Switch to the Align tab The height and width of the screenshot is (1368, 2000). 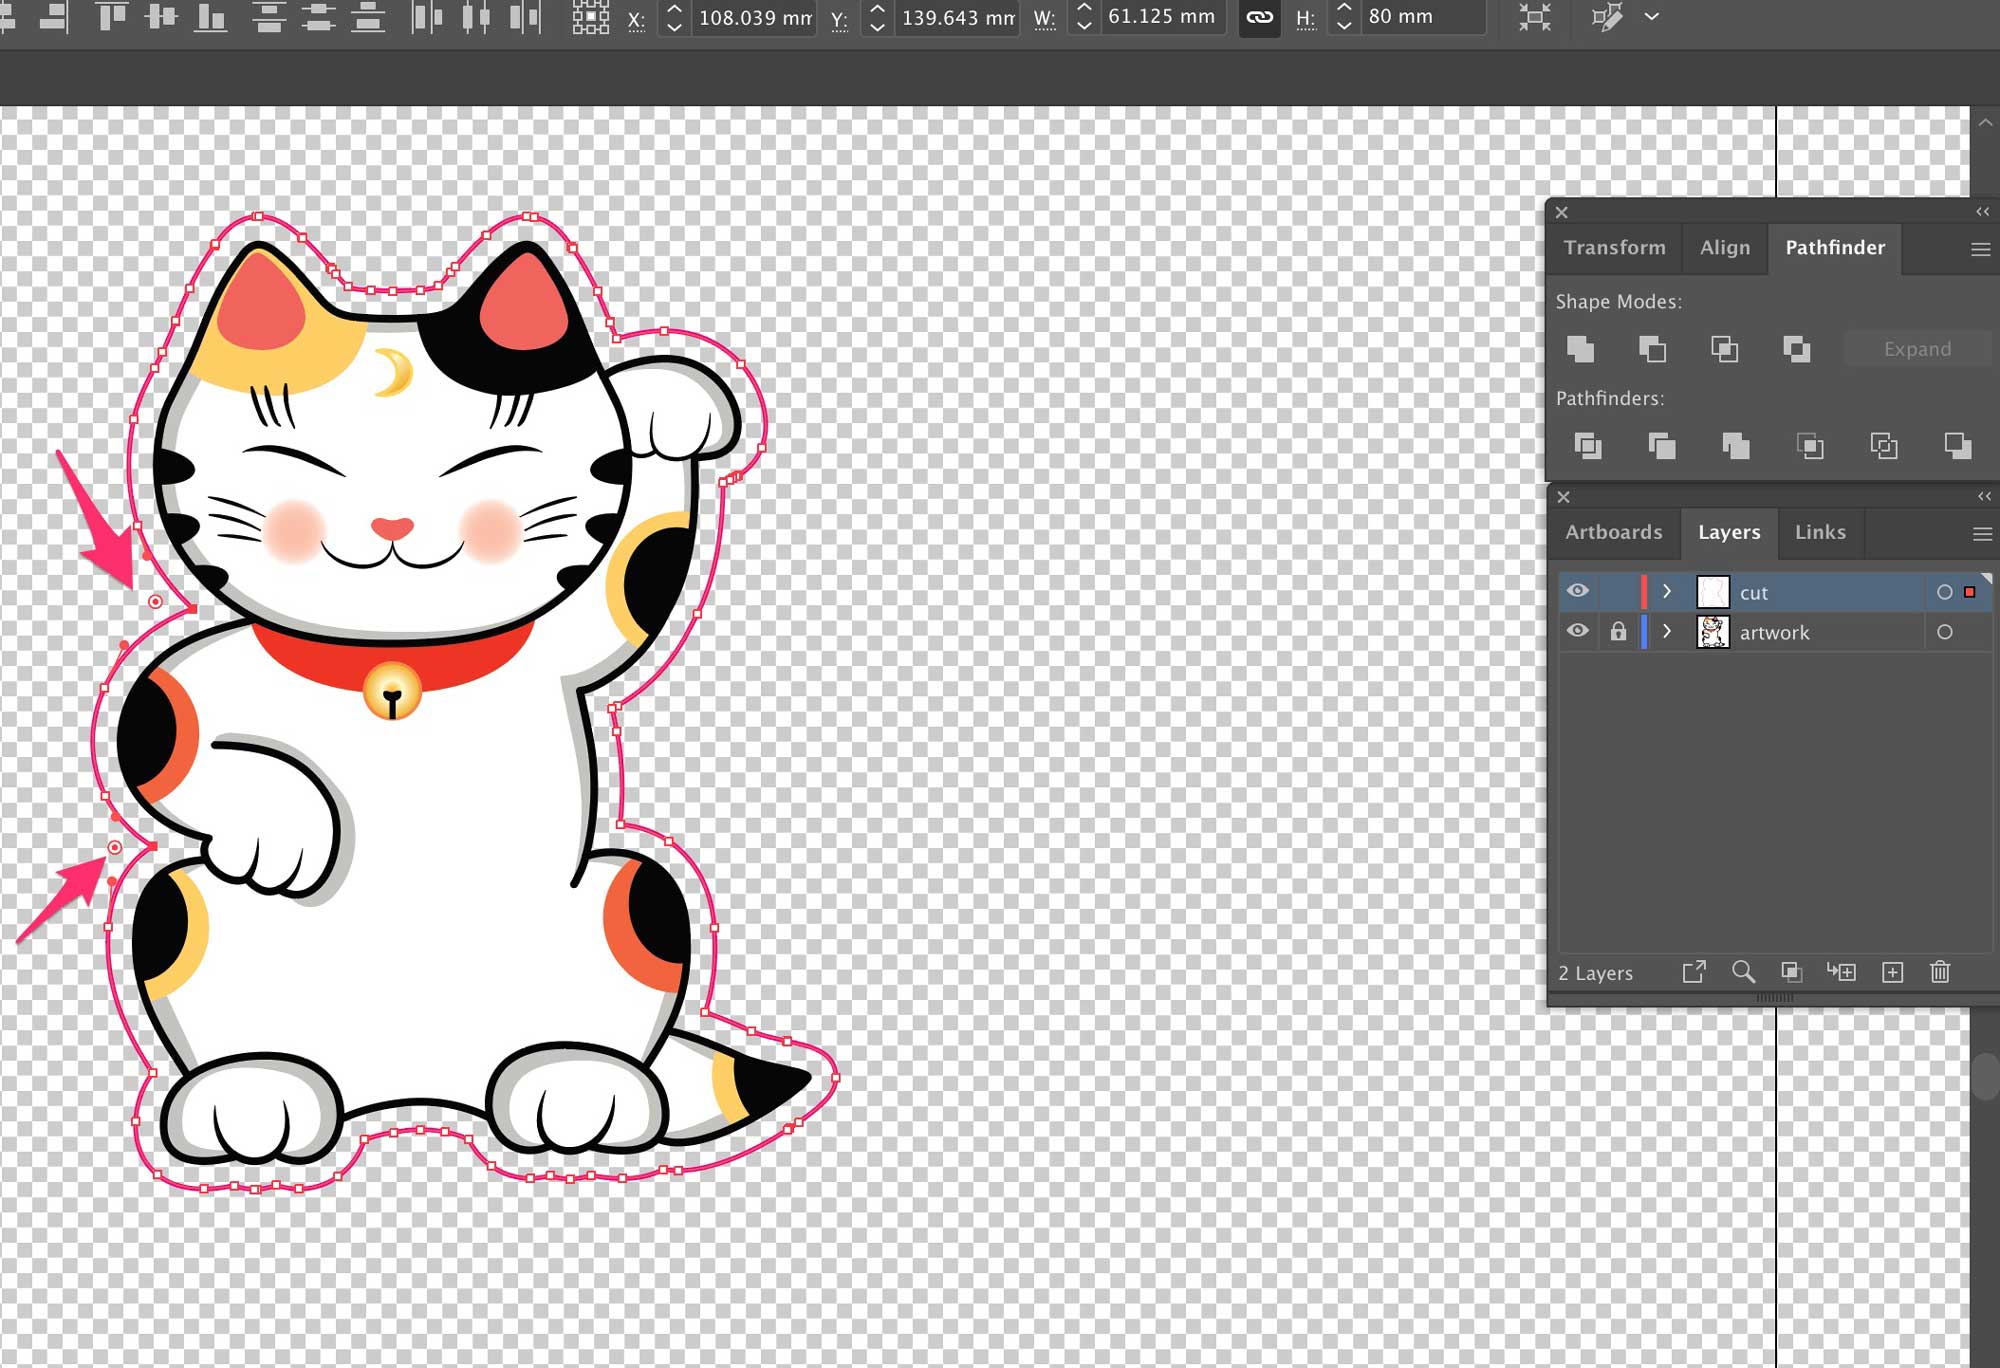(x=1725, y=248)
